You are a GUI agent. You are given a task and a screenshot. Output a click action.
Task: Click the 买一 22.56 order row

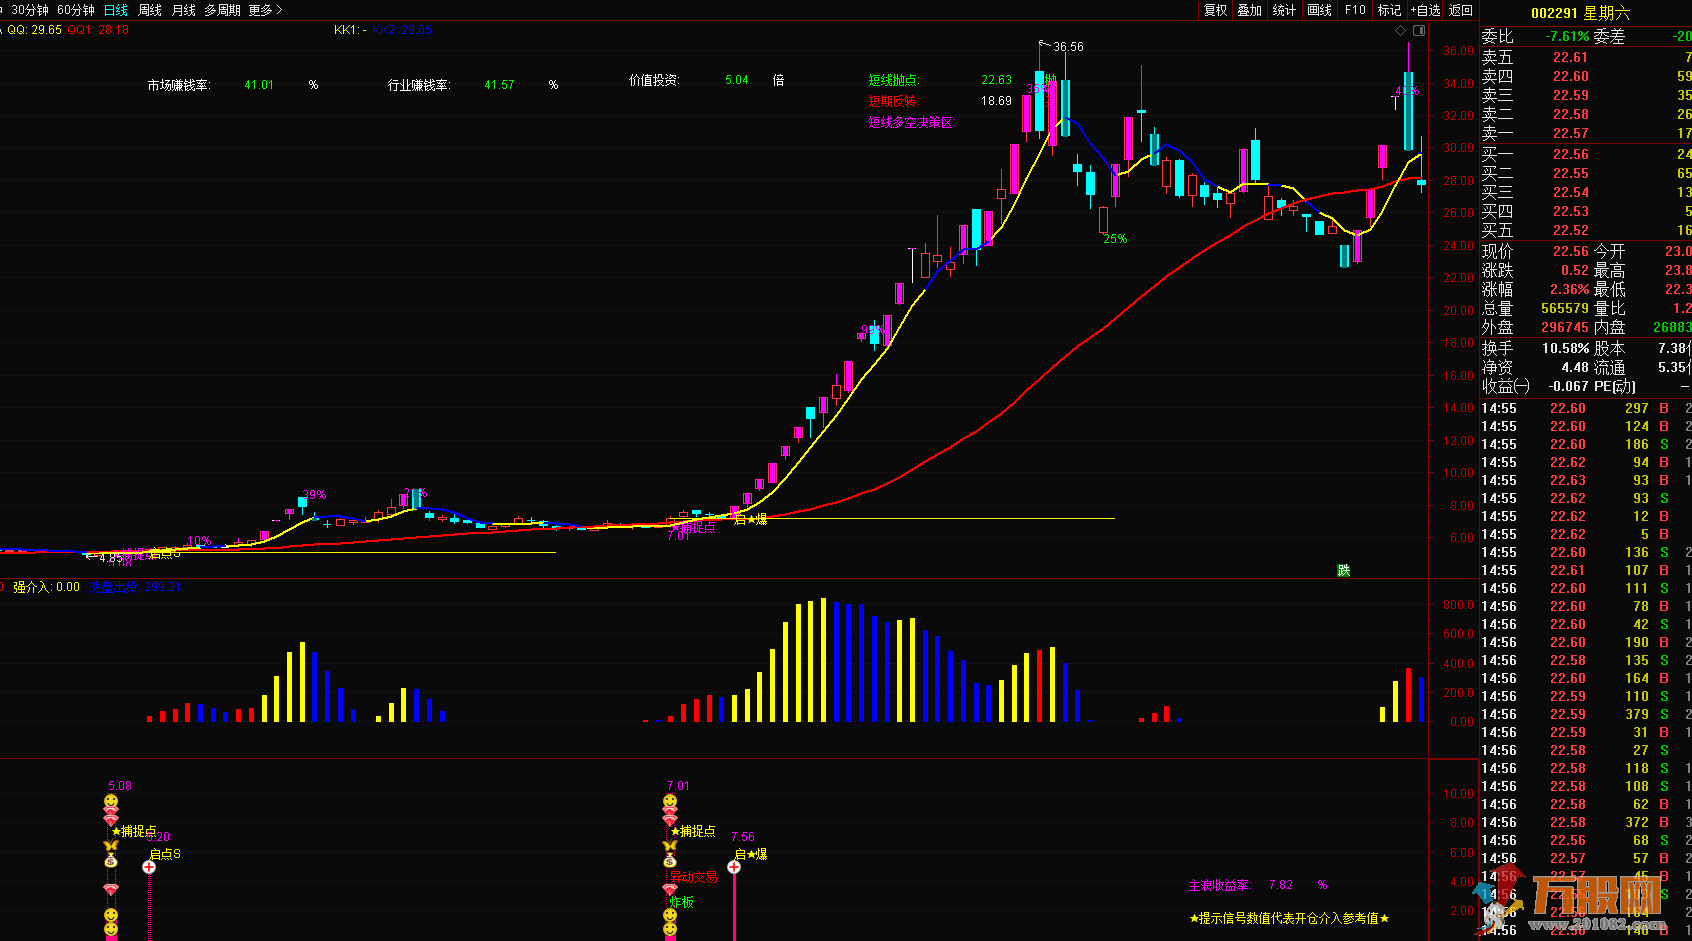click(x=1586, y=154)
